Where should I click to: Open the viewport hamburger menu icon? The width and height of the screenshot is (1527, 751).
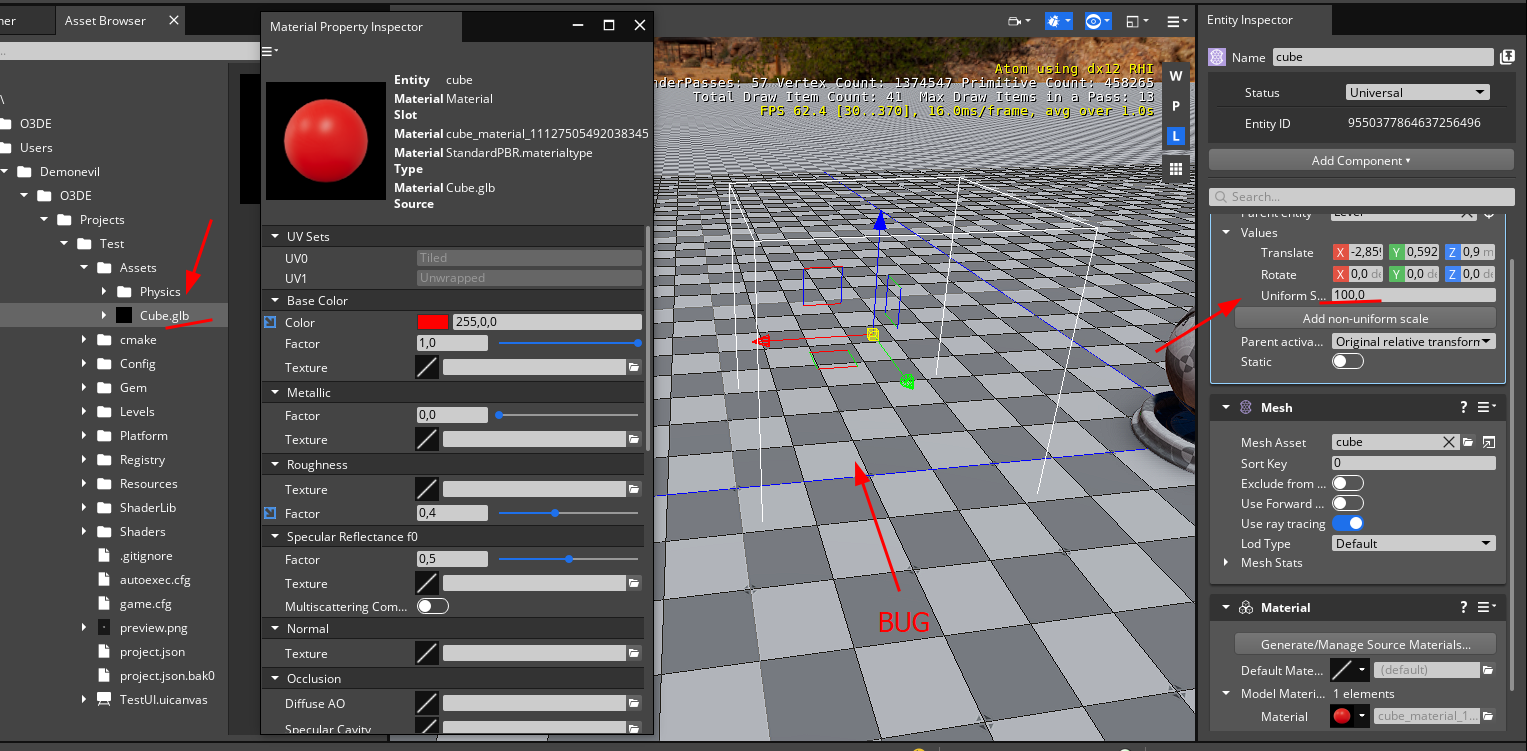click(1174, 21)
